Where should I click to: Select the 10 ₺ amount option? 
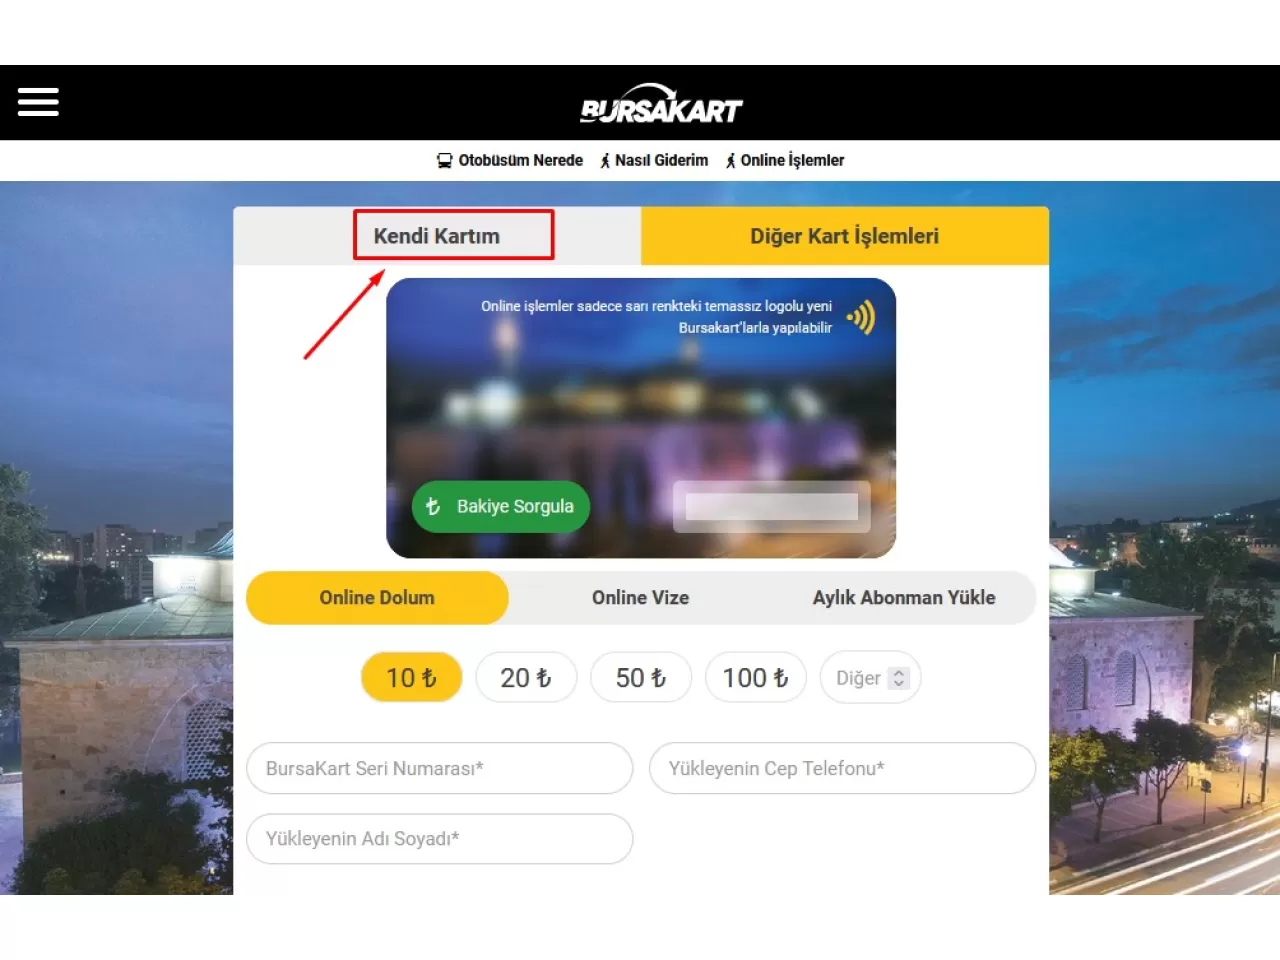click(x=411, y=678)
